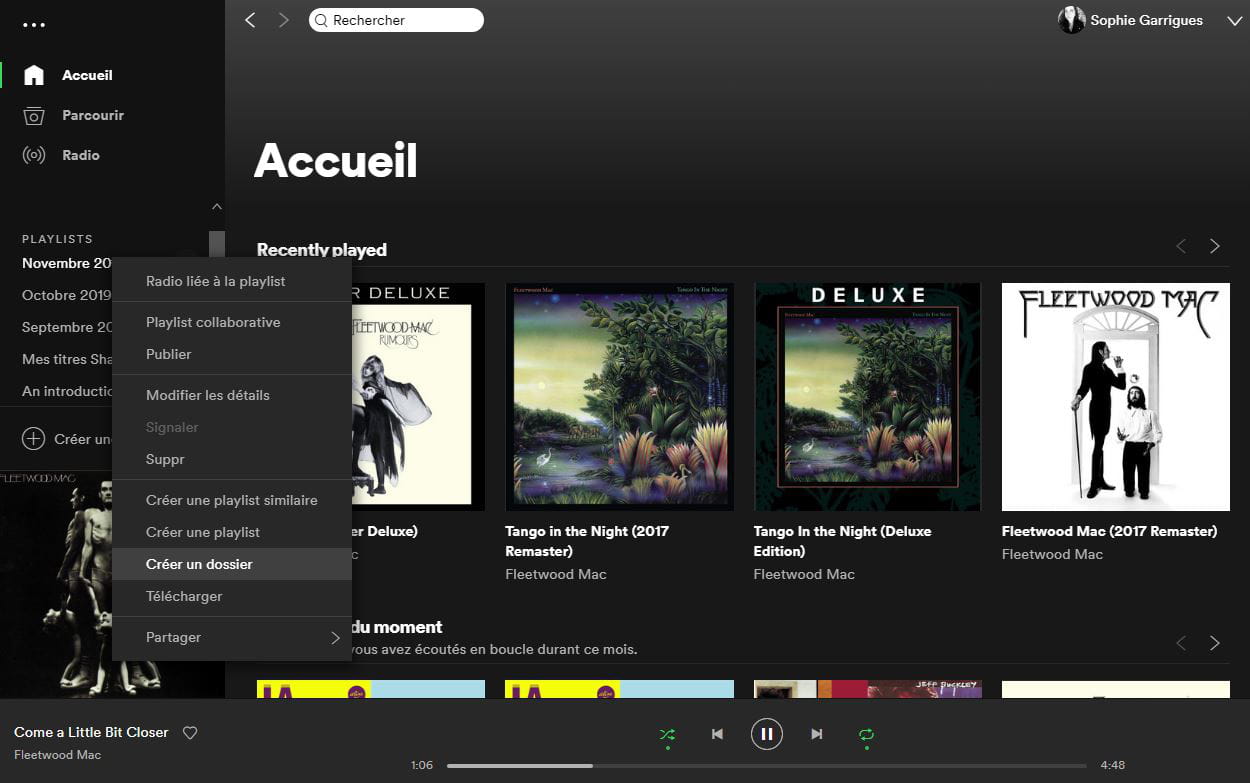Click Tango In the Night (Deluxe Edition) title
Screen dimensions: 1250x783
[842, 541]
